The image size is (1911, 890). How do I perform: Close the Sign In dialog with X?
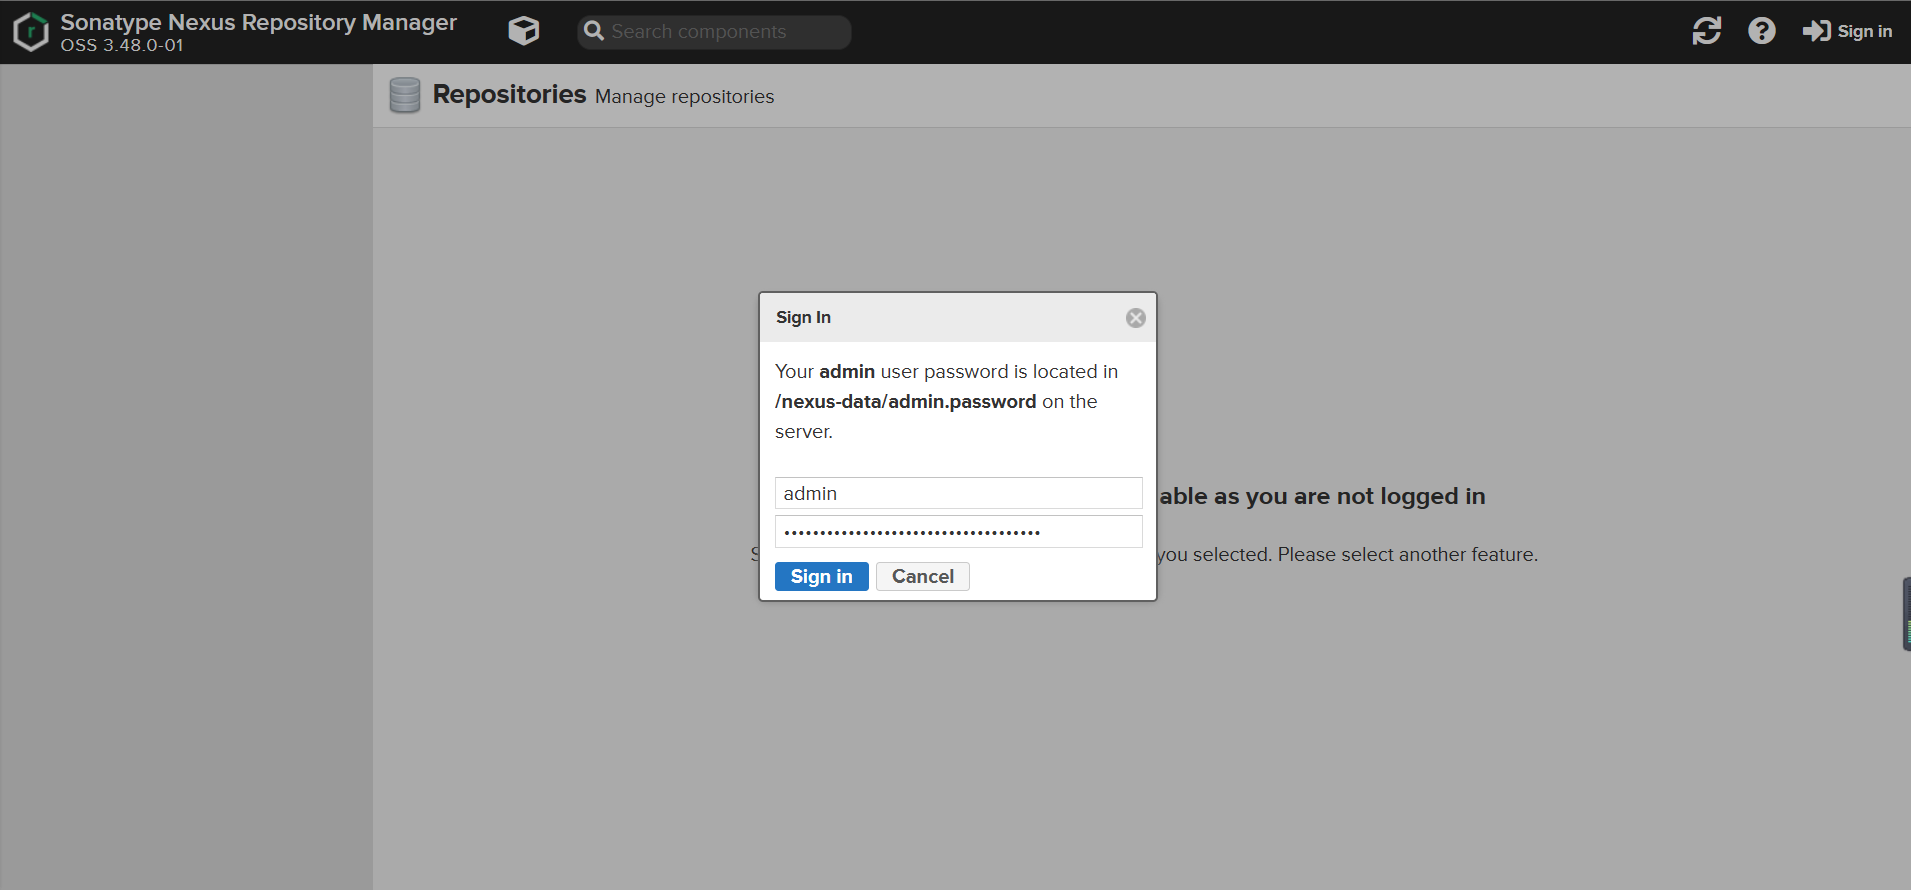pos(1135,318)
